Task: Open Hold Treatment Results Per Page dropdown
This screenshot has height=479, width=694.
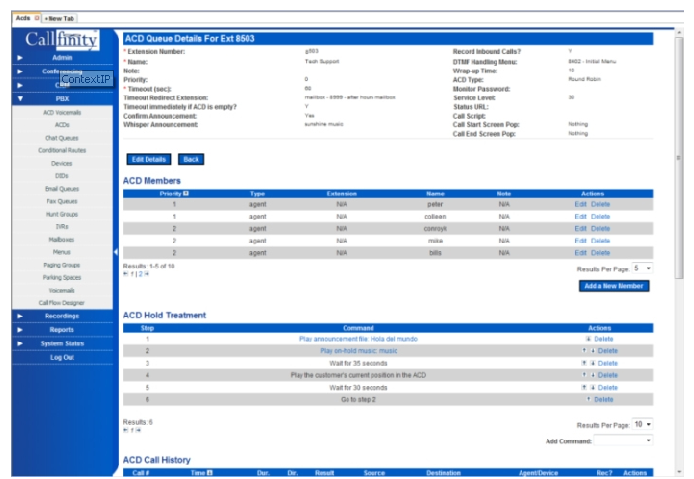Action: (x=642, y=424)
